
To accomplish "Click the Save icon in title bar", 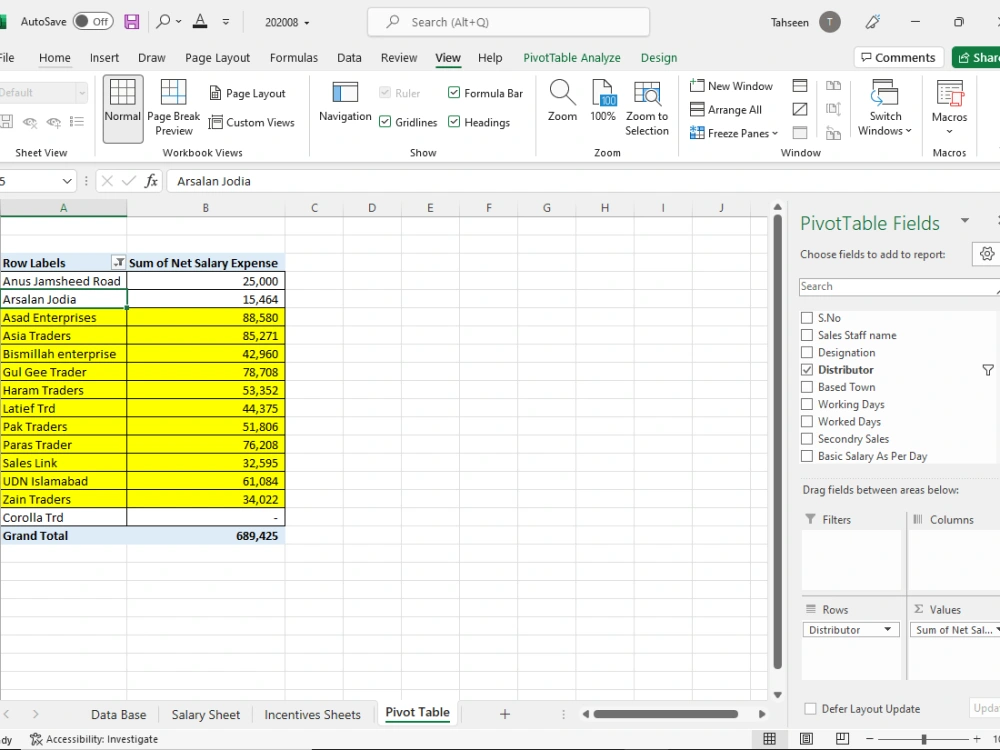I will click(x=131, y=22).
